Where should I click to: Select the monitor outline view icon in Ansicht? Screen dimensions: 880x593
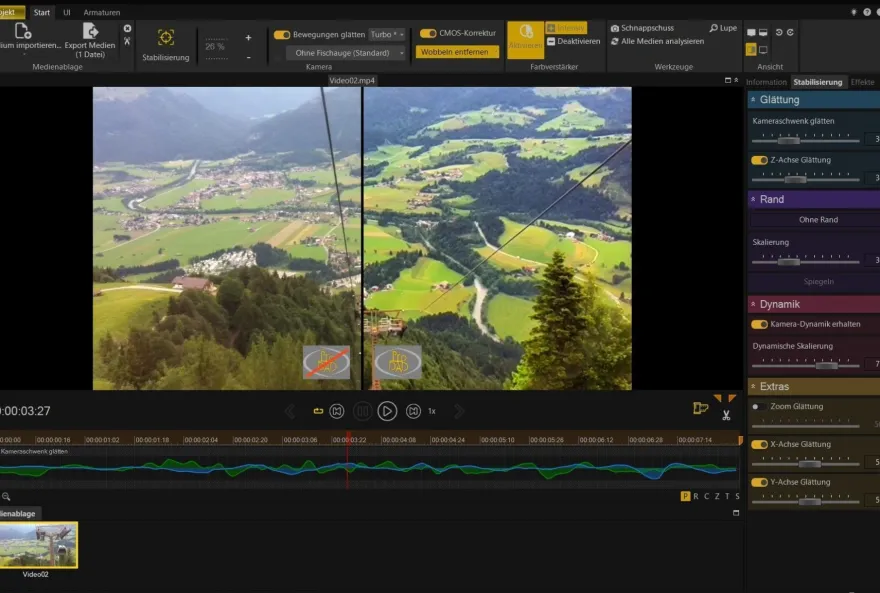(x=763, y=50)
